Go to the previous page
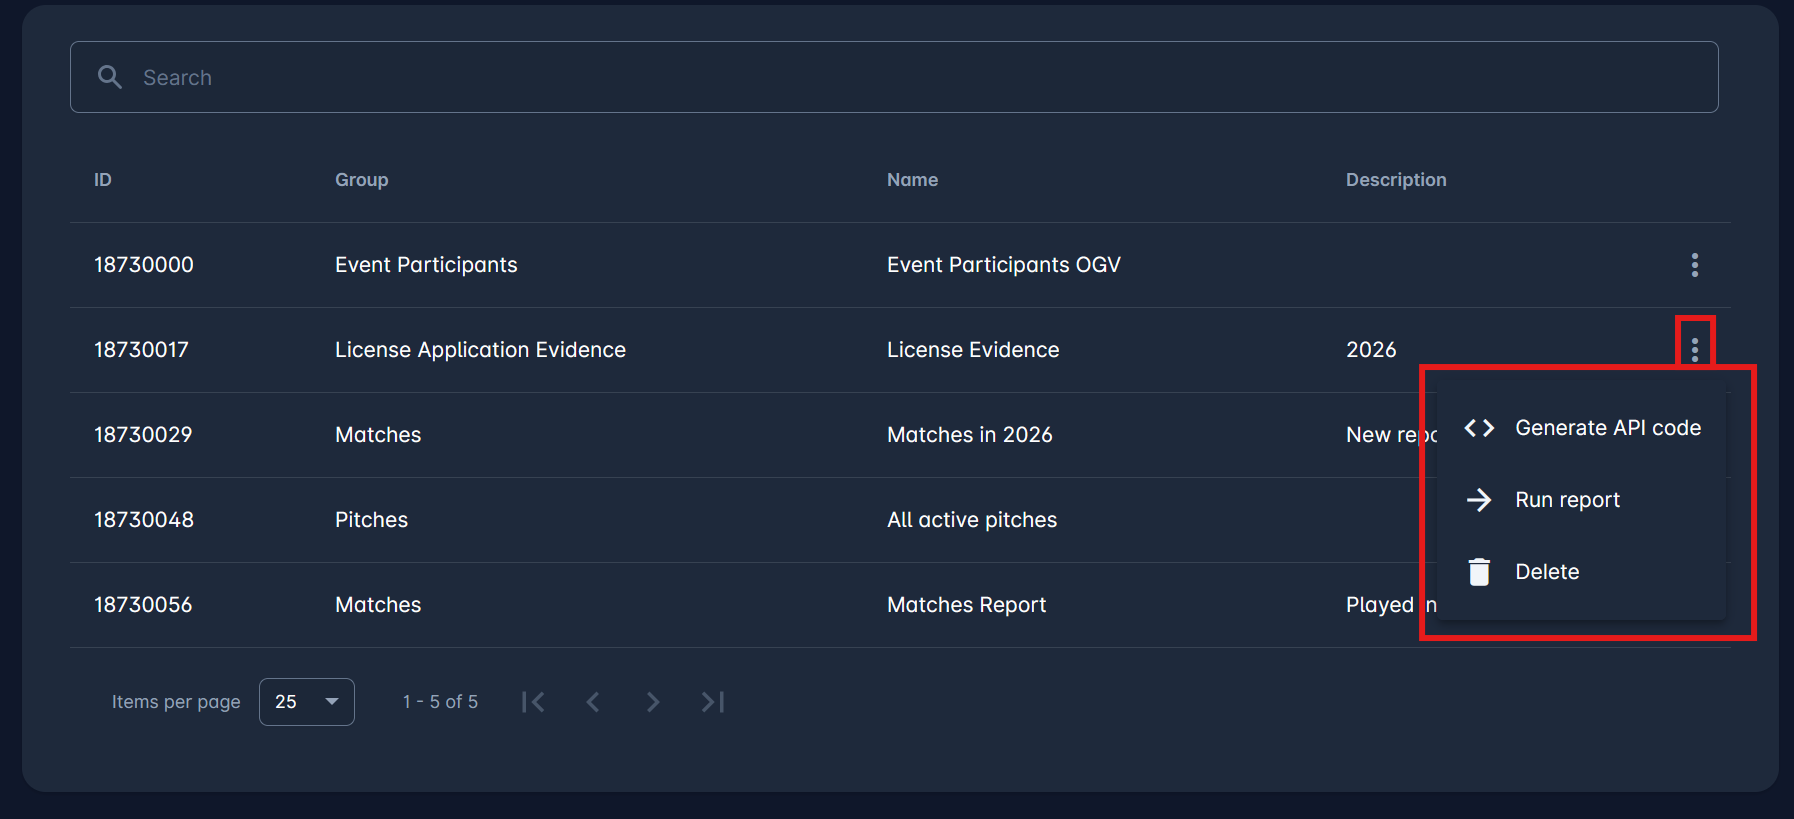This screenshot has height=819, width=1794. (593, 702)
